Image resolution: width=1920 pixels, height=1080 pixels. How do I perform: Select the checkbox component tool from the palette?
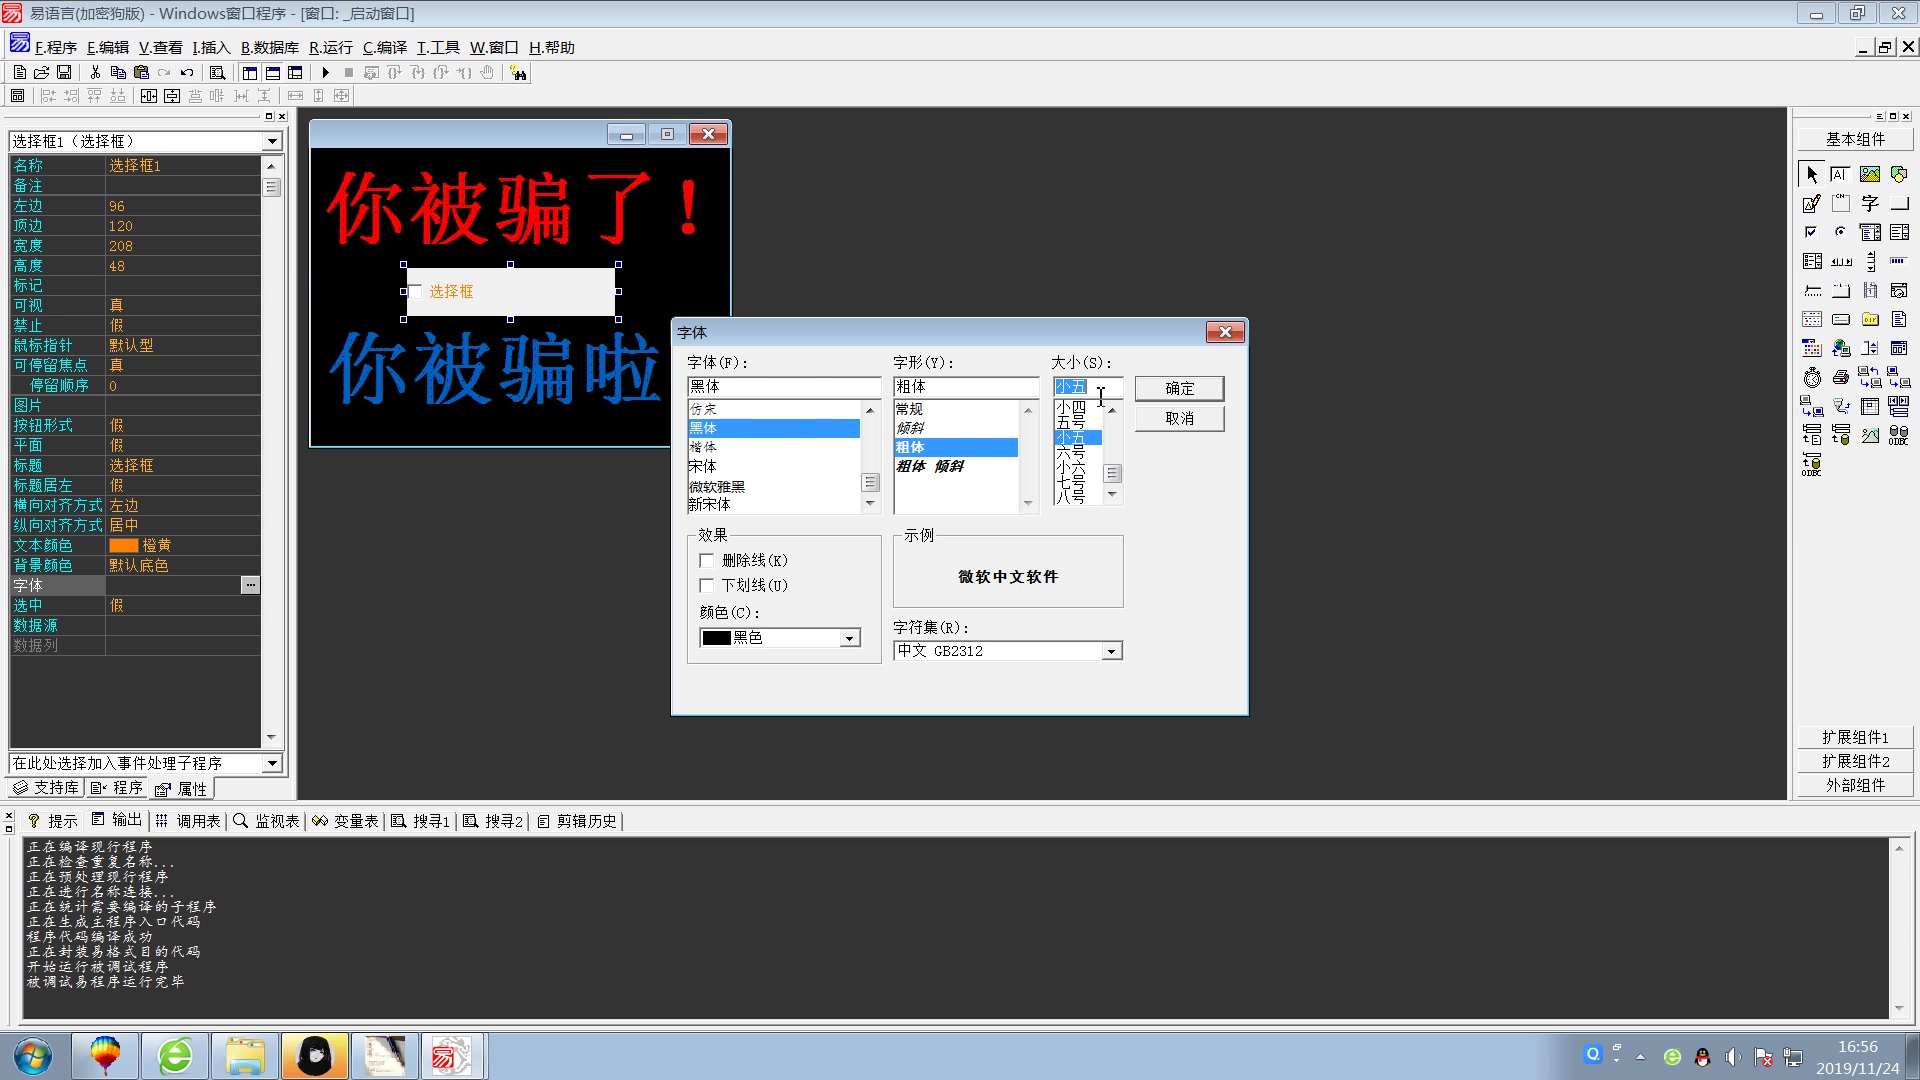click(1811, 231)
